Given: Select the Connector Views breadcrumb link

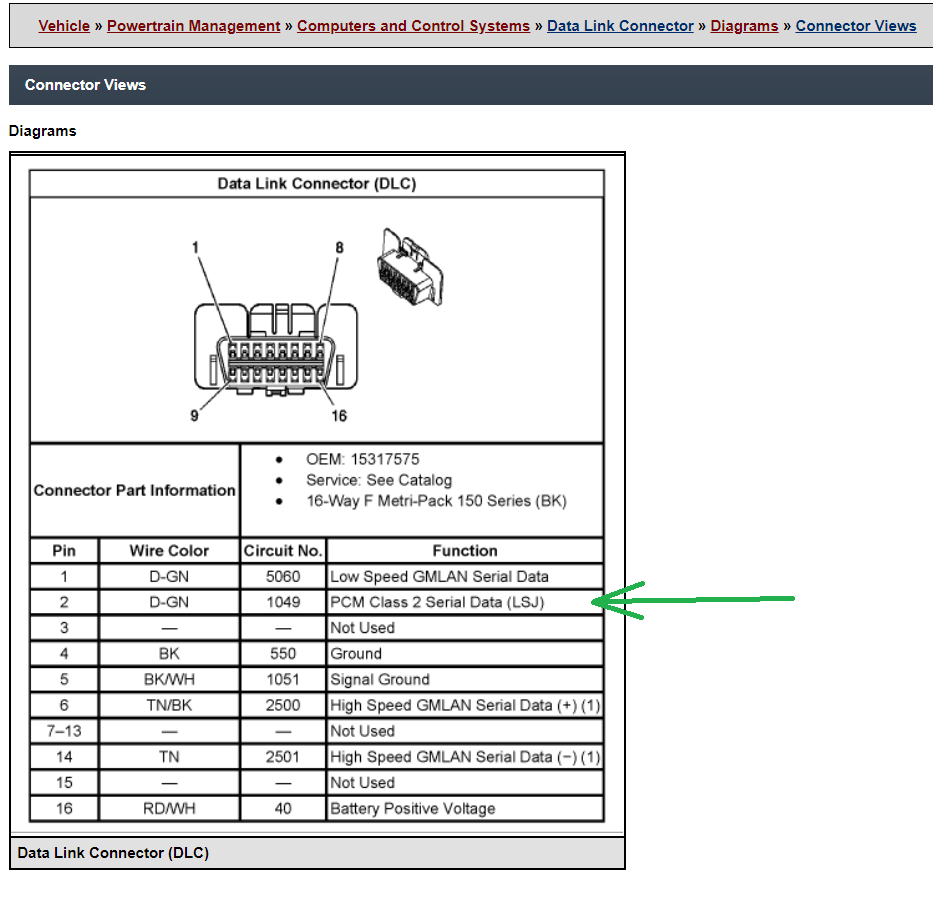Looking at the screenshot, I should coord(856,26).
